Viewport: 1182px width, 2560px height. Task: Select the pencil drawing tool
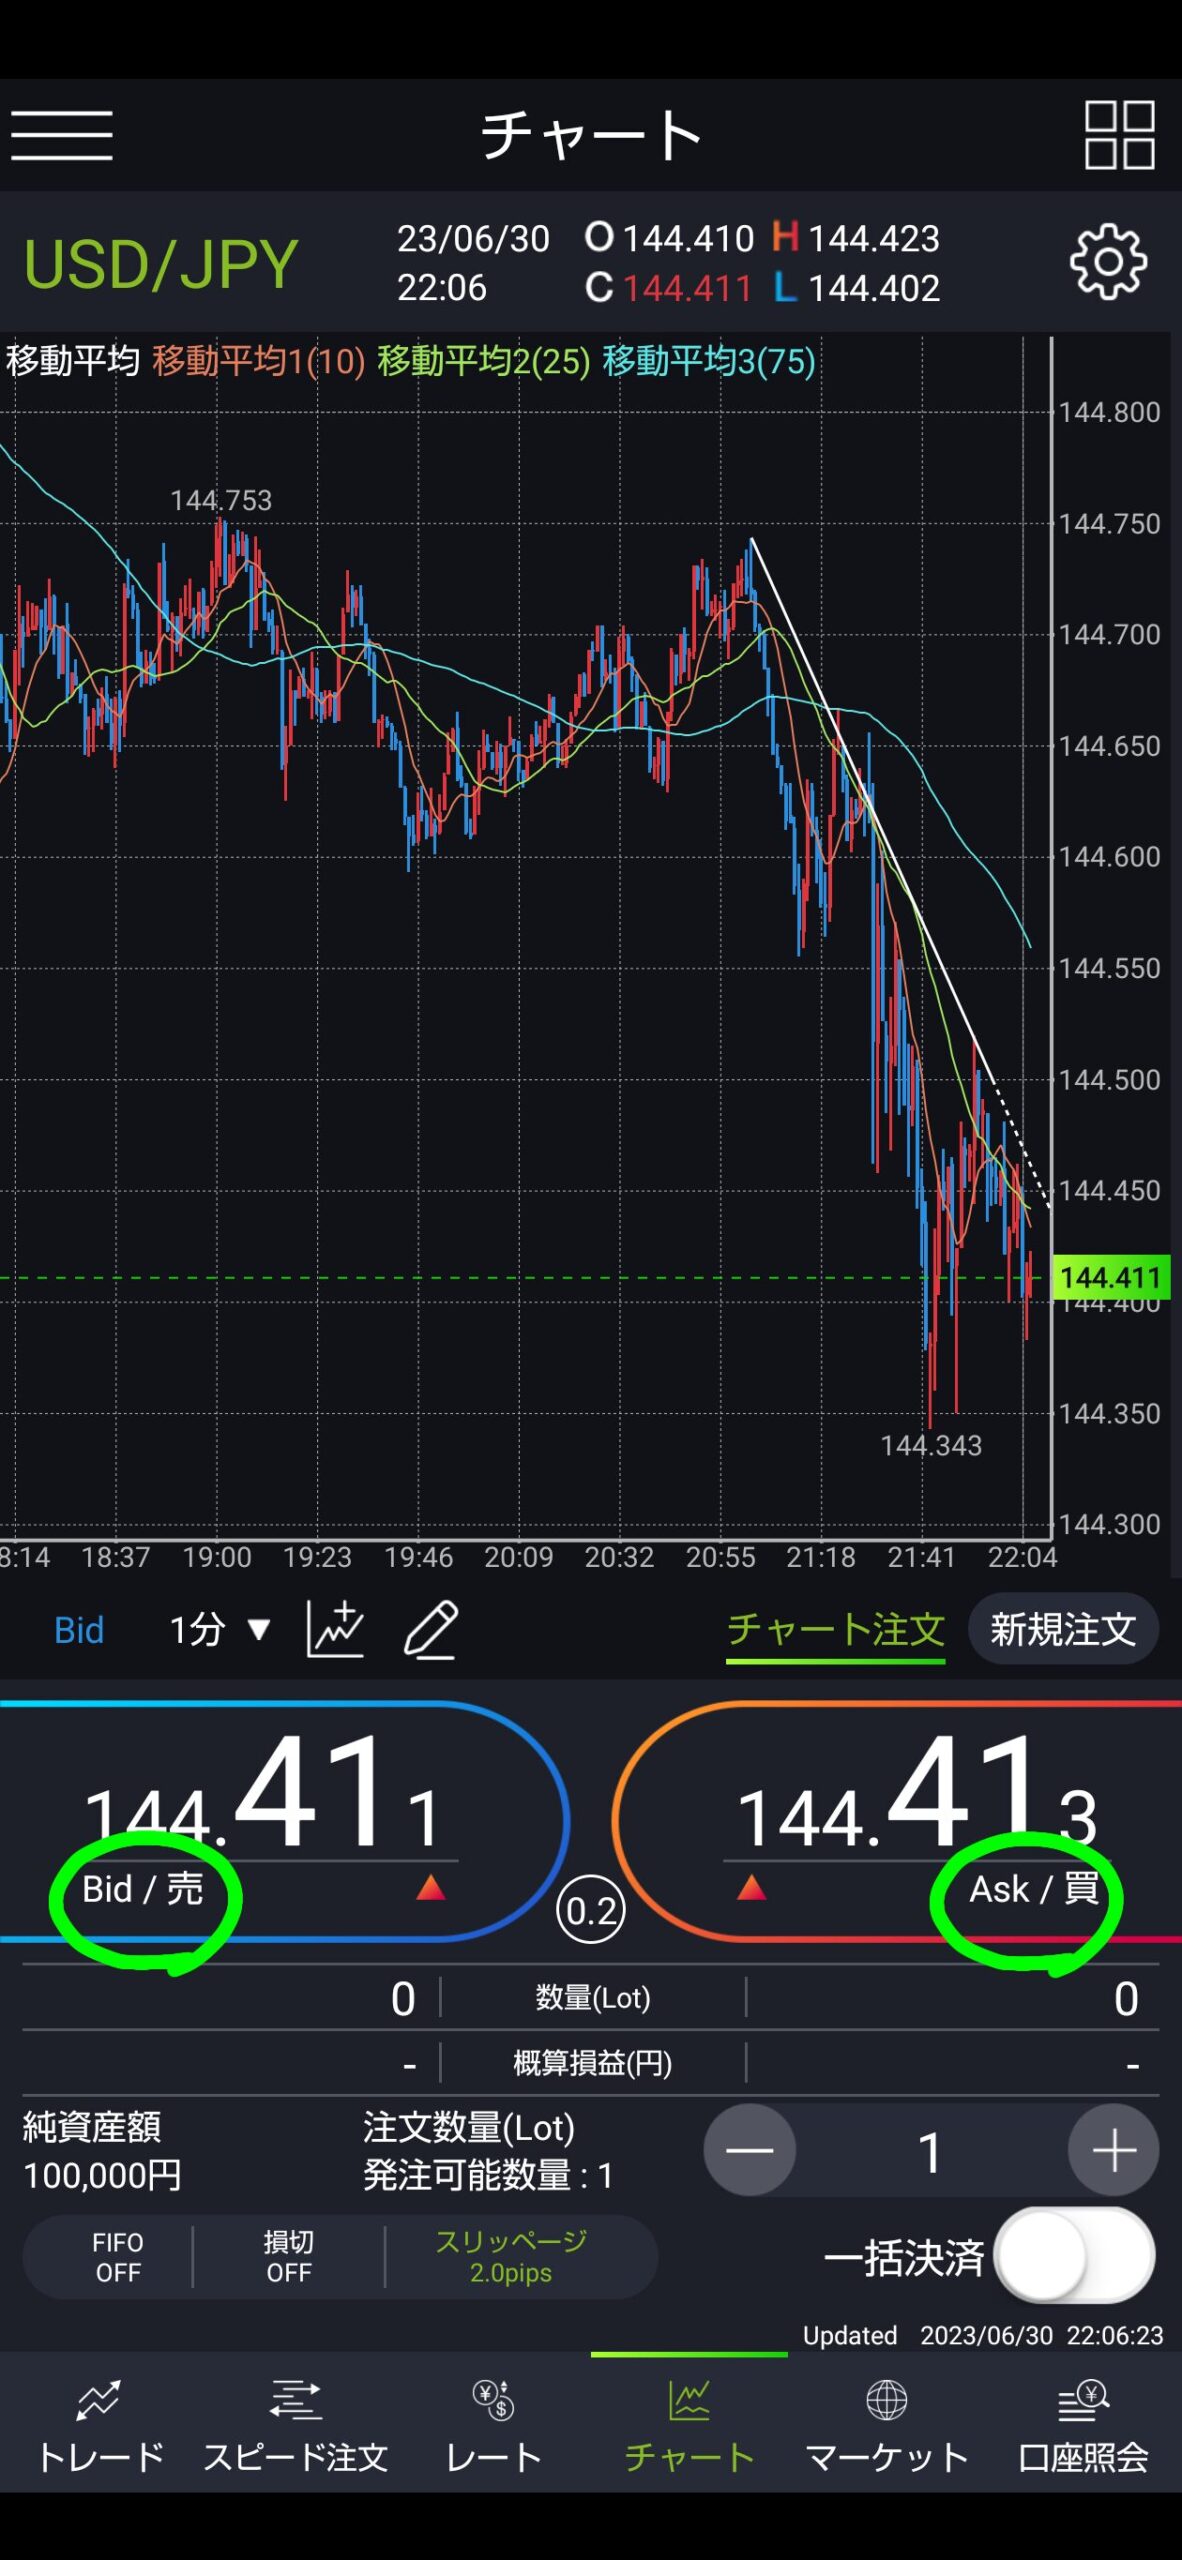click(x=431, y=1629)
